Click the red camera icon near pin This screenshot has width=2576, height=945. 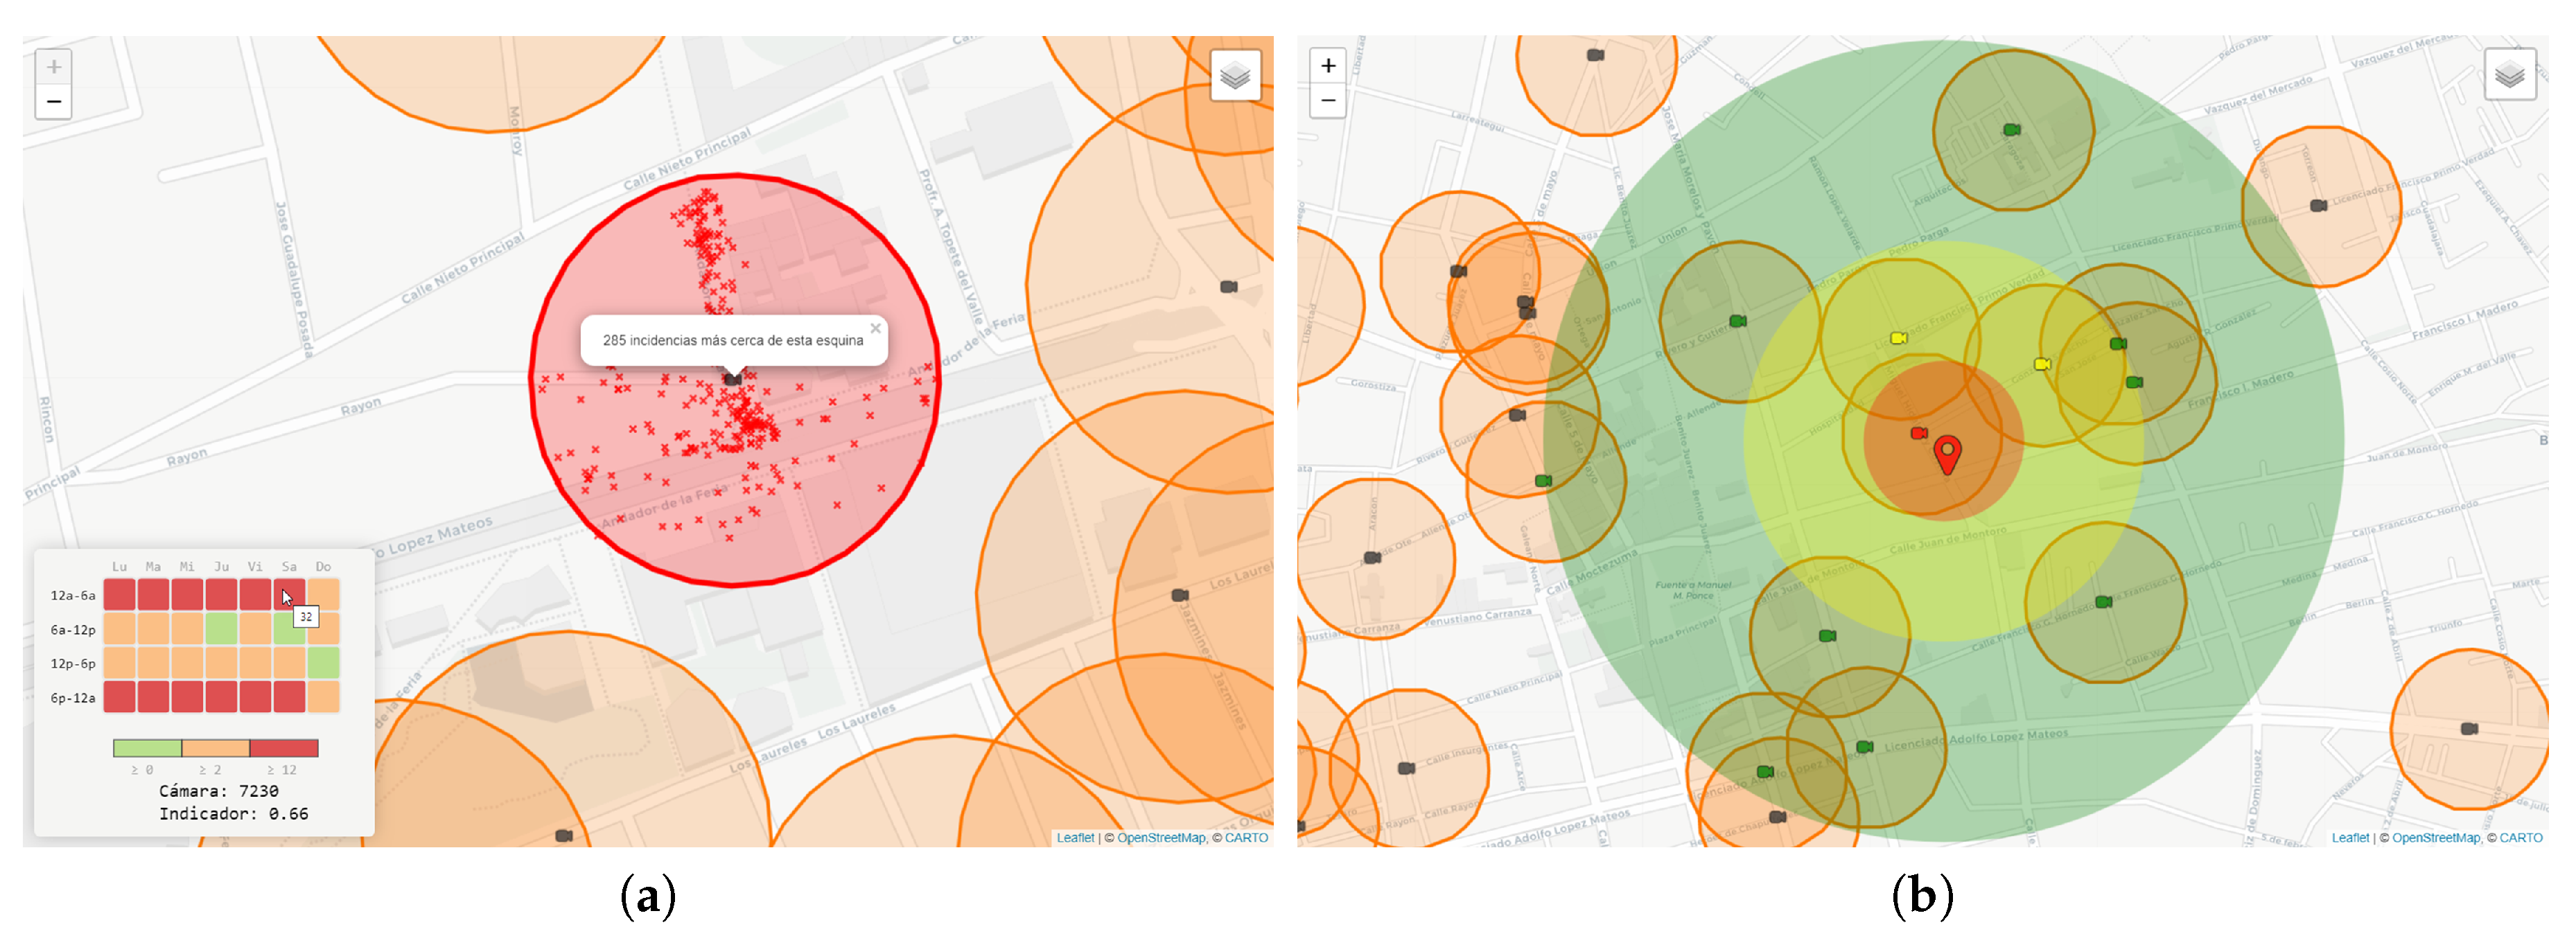click(x=1918, y=433)
